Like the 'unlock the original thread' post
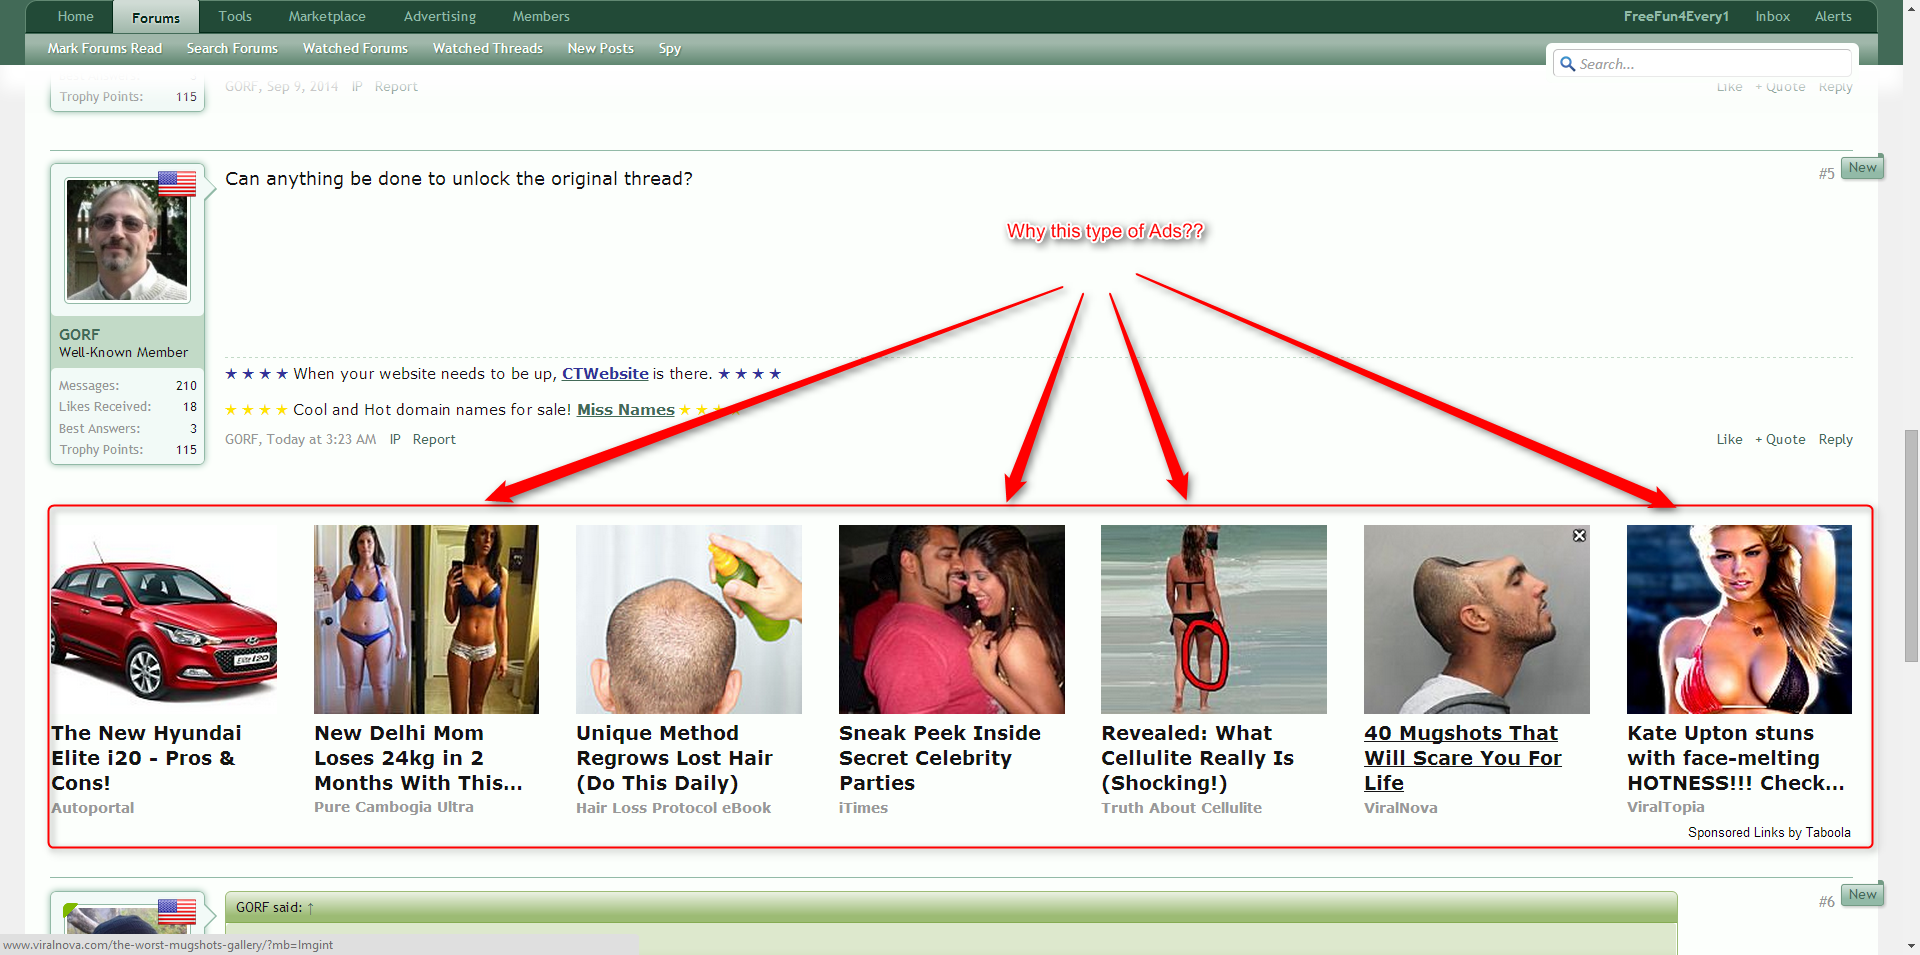The height and width of the screenshot is (955, 1920). click(x=1729, y=439)
